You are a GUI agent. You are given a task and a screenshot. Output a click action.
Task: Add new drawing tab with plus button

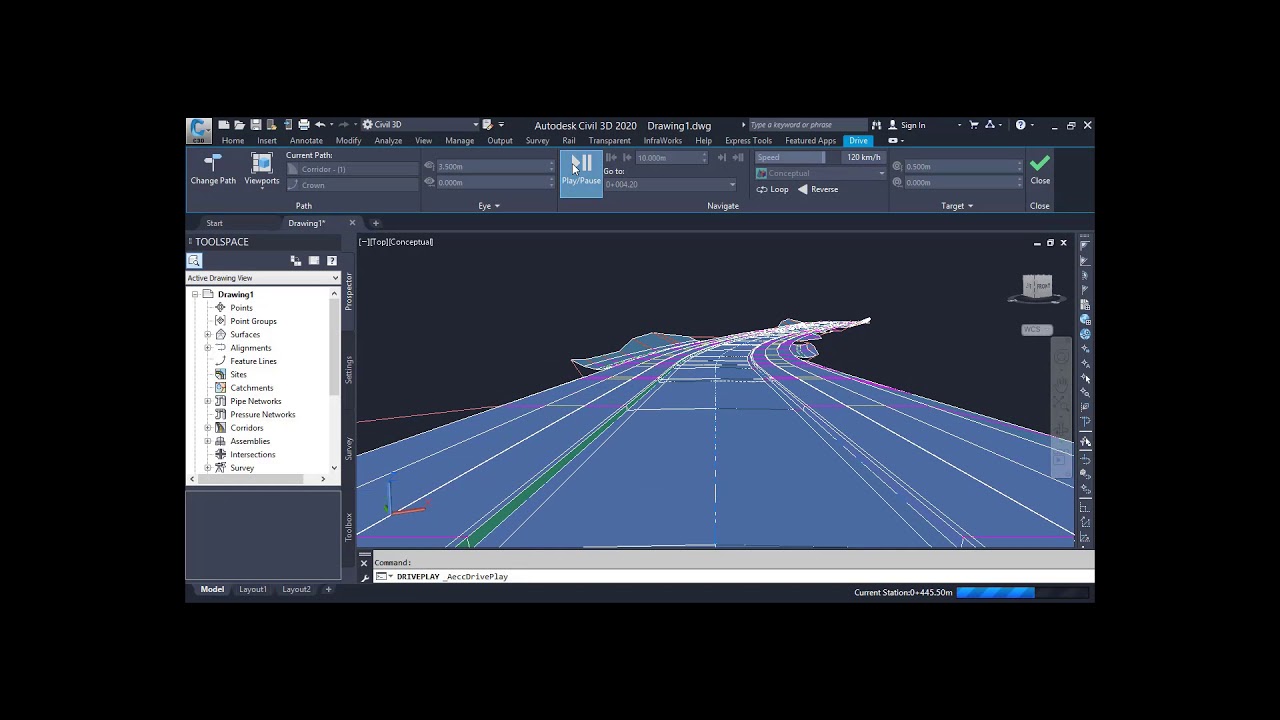376,223
